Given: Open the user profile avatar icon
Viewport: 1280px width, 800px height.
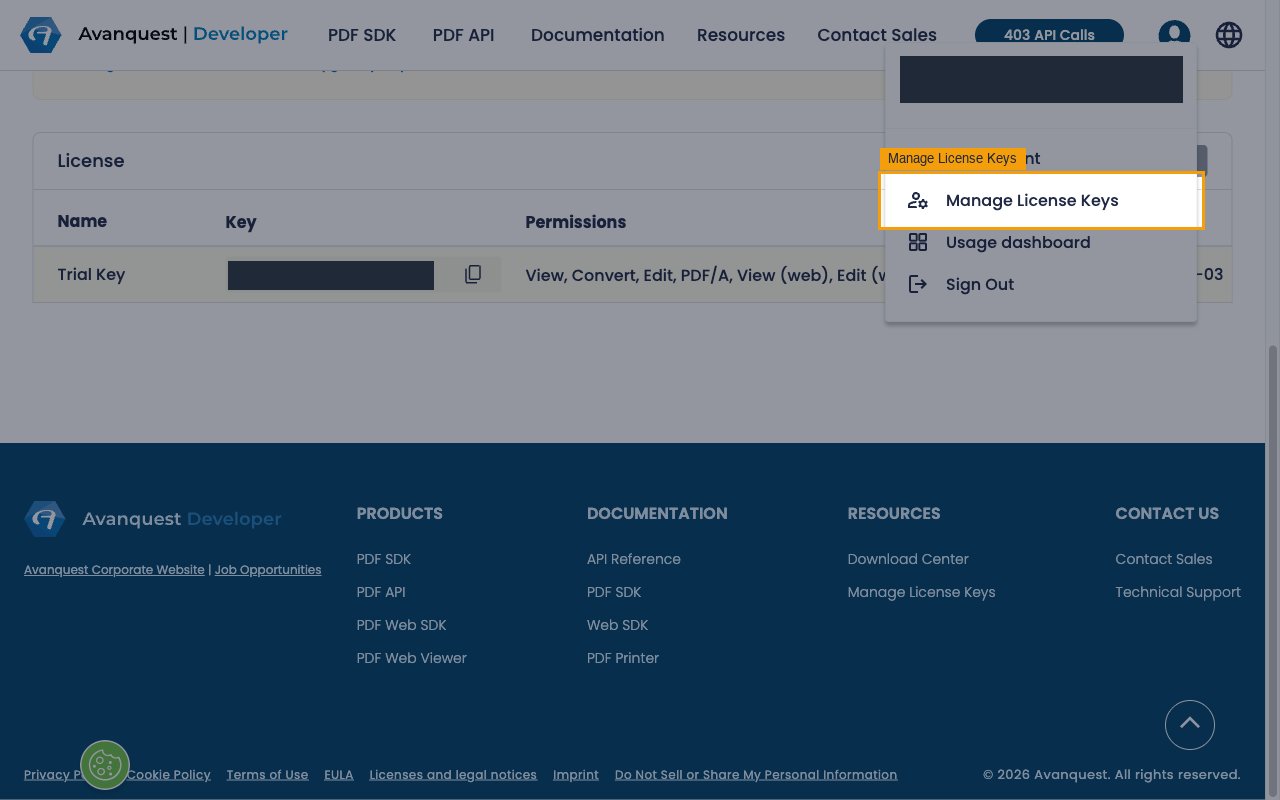Looking at the screenshot, I should (x=1174, y=35).
